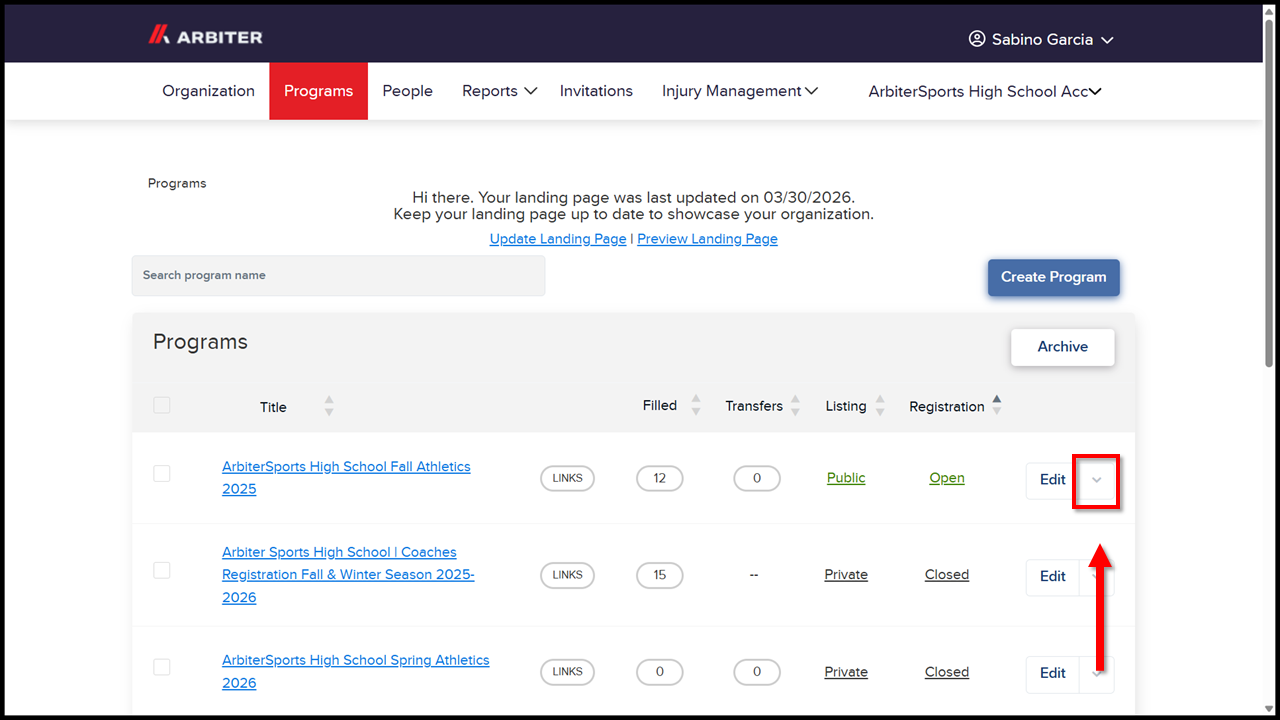The width and height of the screenshot is (1280, 720).
Task: Click LINKS for Coaches Registration program
Action: (x=567, y=575)
